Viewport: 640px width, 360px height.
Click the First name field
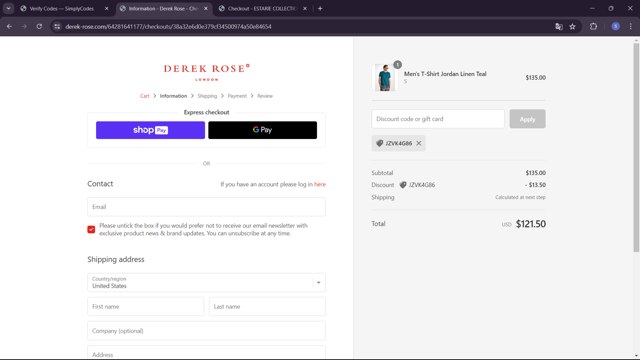click(x=145, y=307)
